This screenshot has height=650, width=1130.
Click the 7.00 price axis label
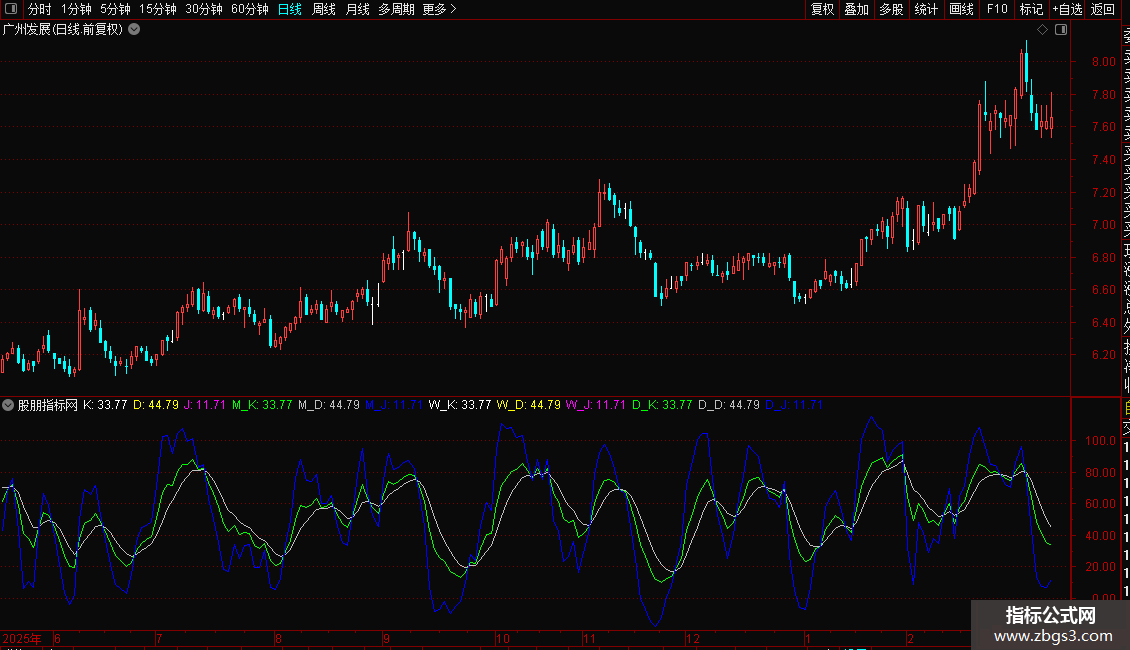tap(1103, 225)
